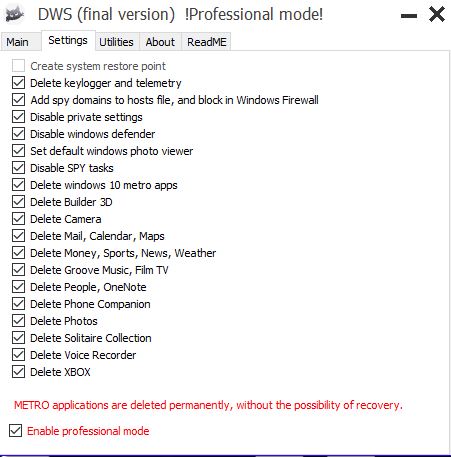
Task: Toggle Delete XBOX checkbox
Action: tap(18, 372)
